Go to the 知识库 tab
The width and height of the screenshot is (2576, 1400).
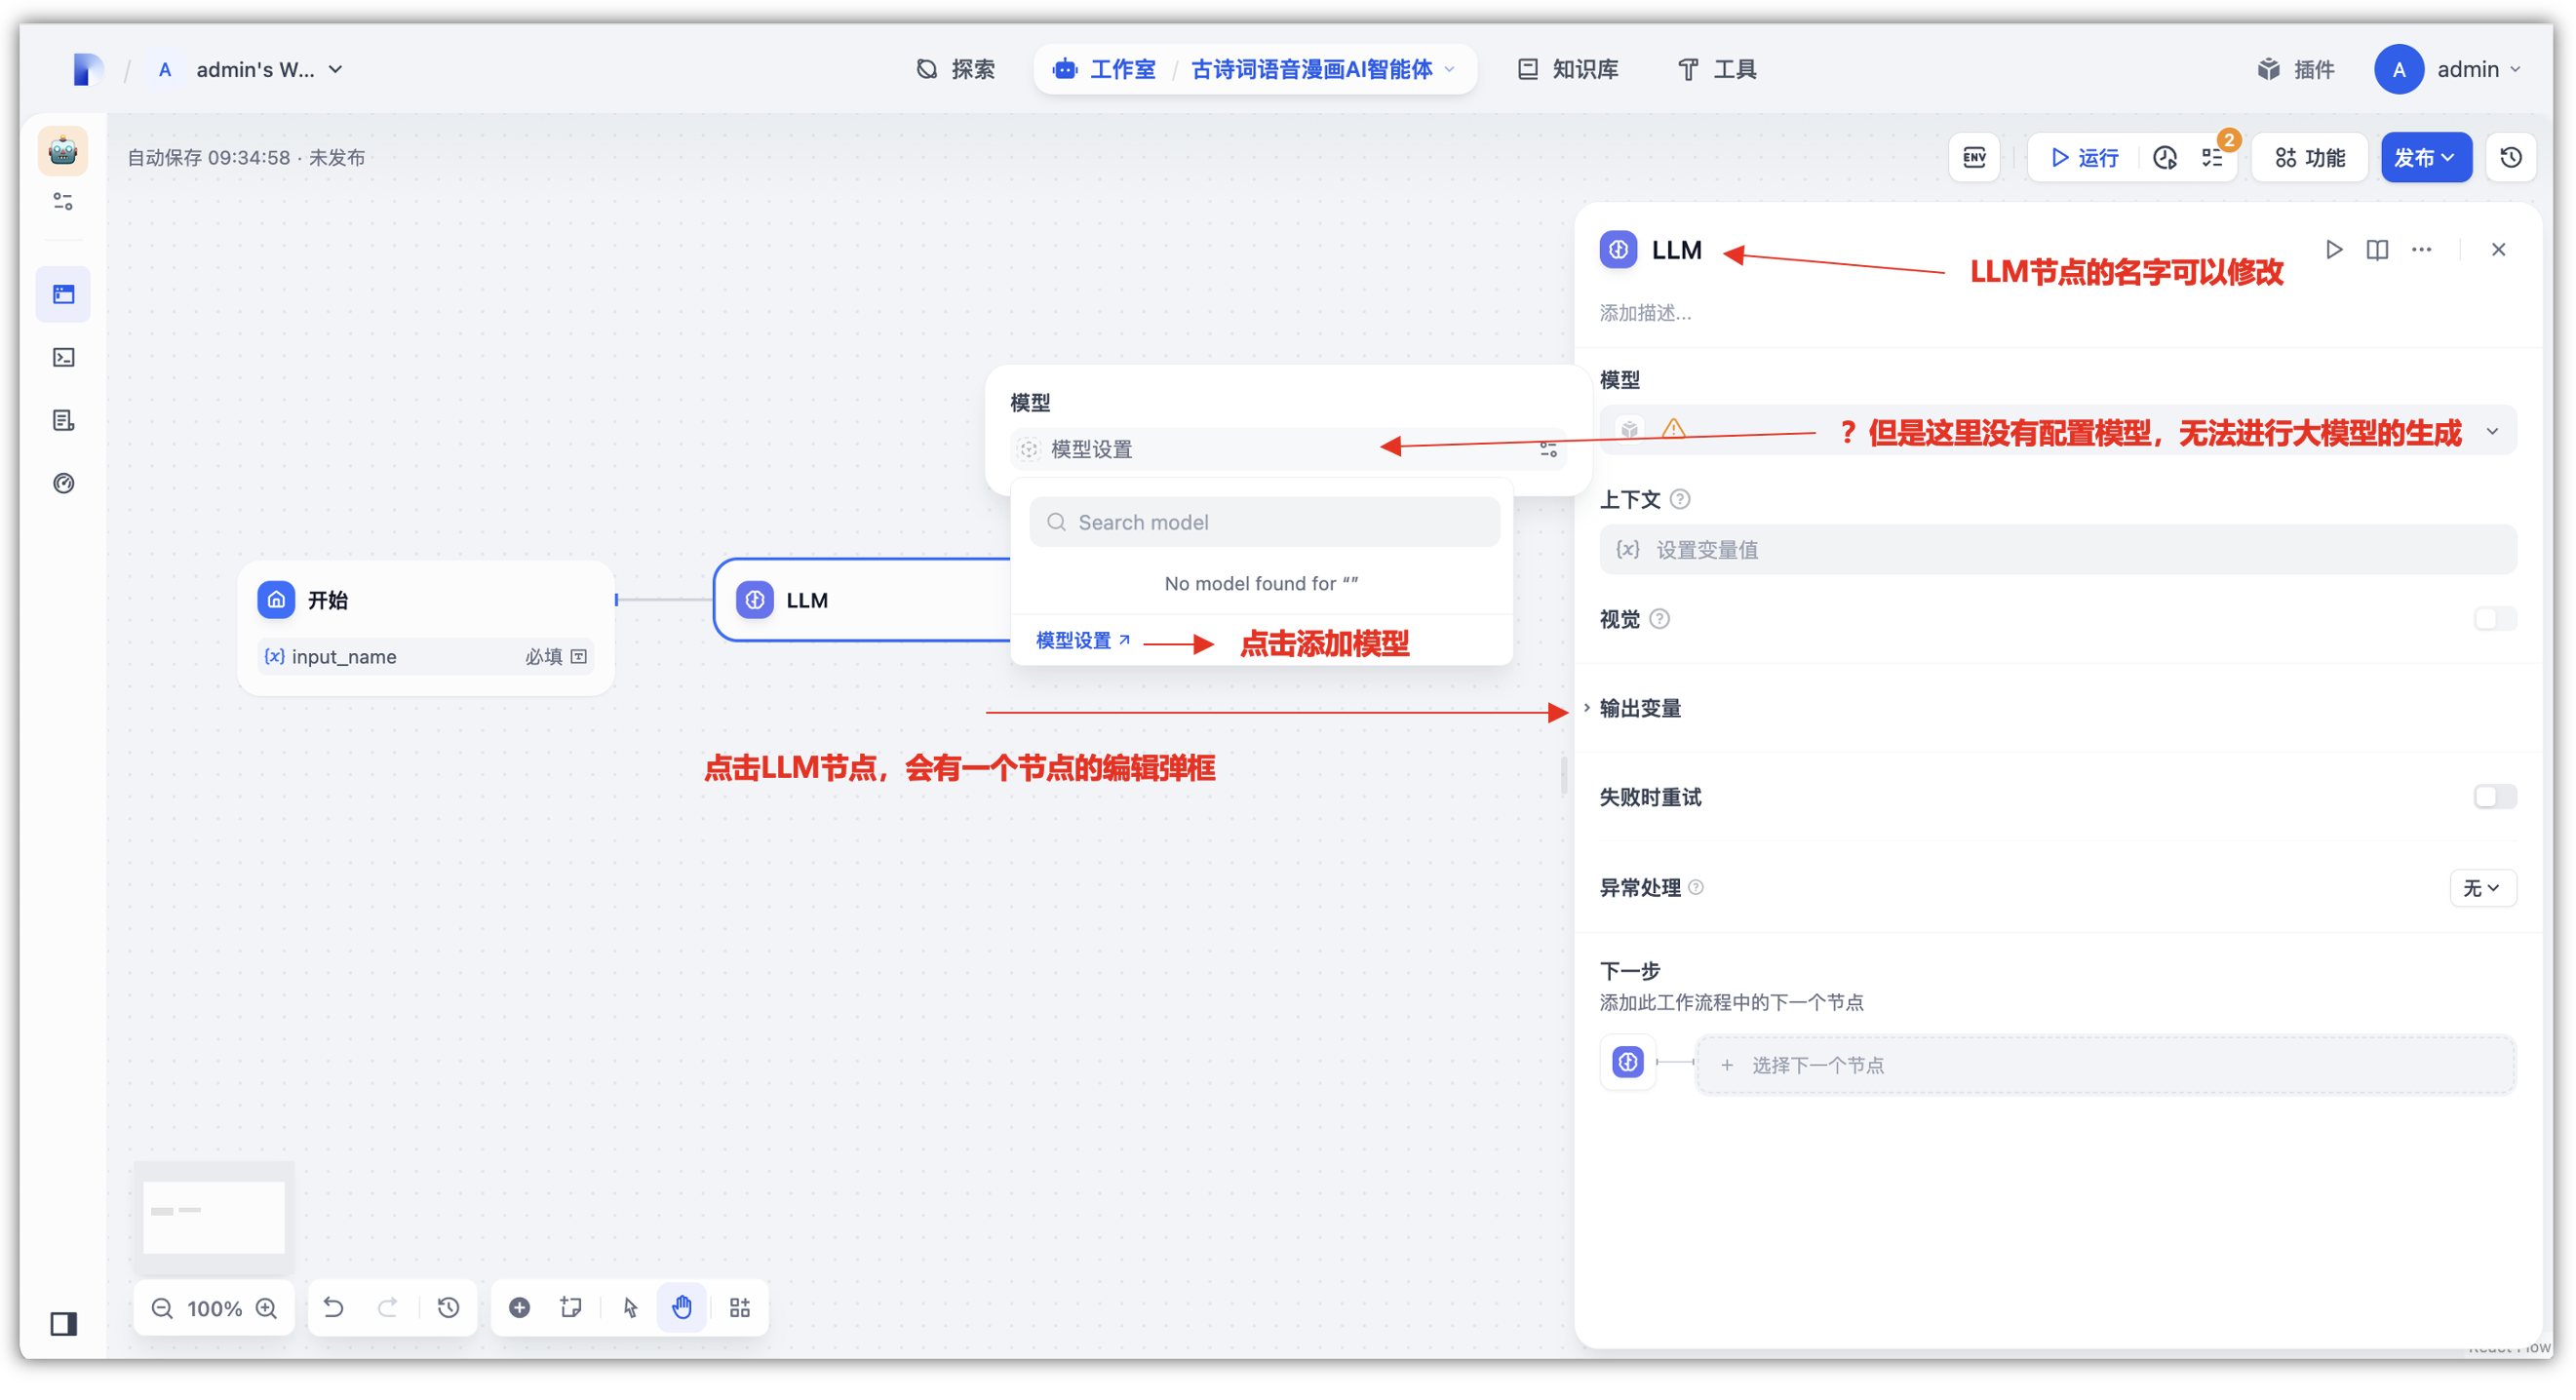coord(1568,69)
